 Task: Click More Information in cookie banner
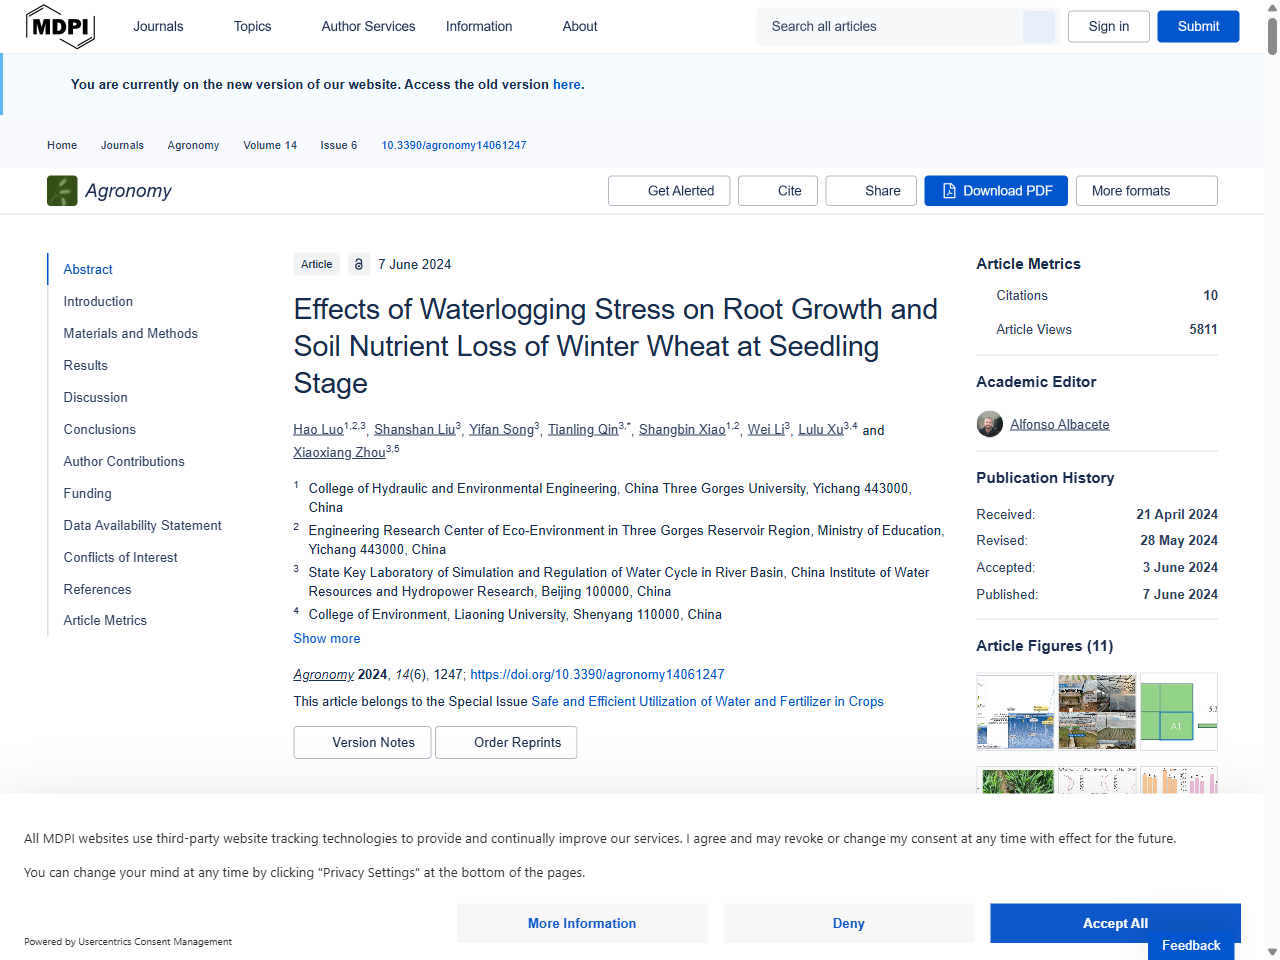(582, 923)
